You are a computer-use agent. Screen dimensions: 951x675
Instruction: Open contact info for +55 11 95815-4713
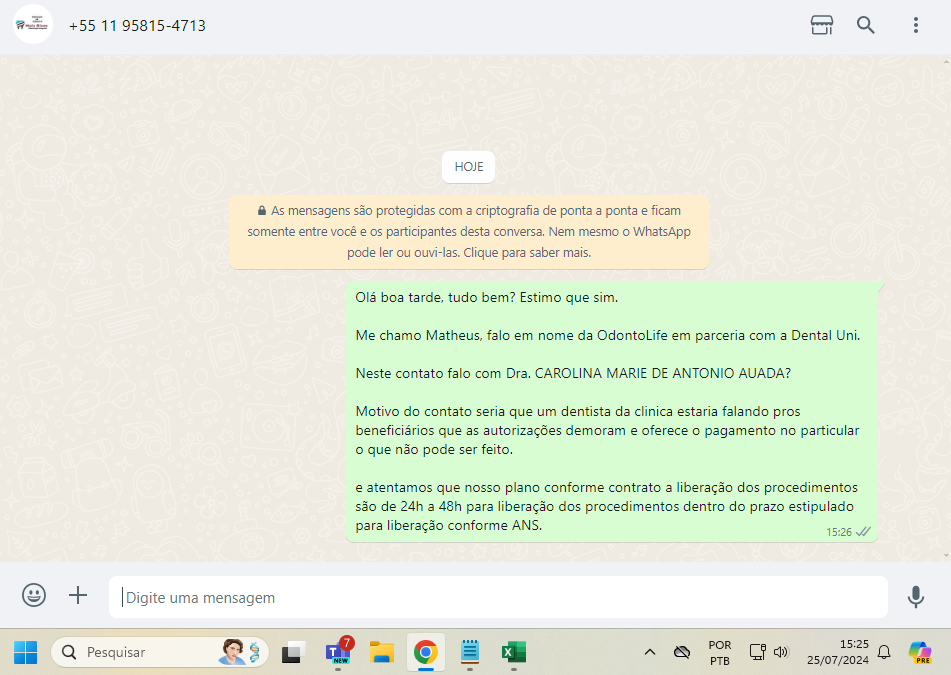tap(137, 26)
